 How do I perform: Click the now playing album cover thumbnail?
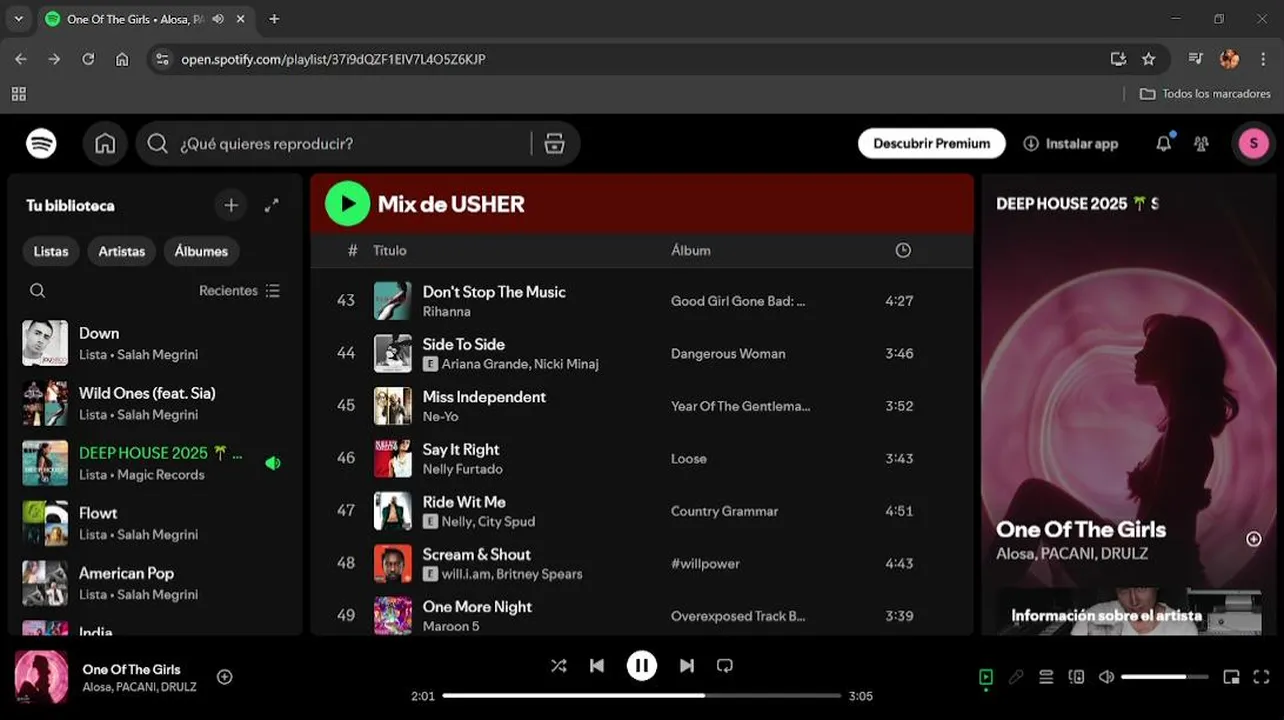[x=41, y=677]
